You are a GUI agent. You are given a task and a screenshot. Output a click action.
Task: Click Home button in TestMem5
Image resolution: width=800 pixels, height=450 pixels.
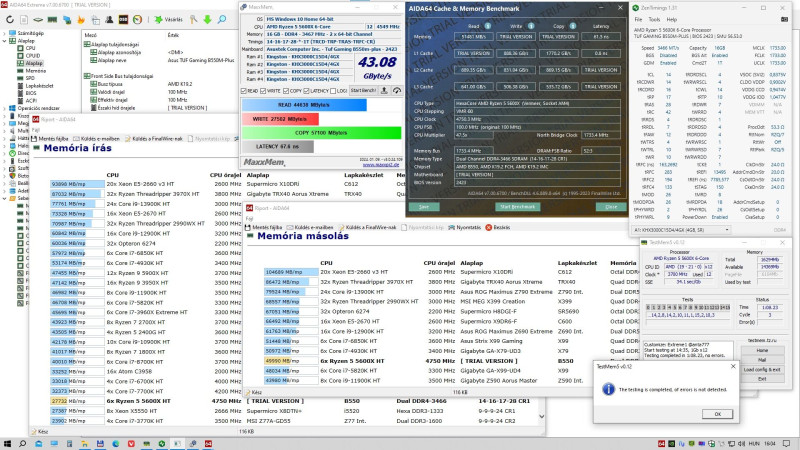pyautogui.click(x=762, y=351)
